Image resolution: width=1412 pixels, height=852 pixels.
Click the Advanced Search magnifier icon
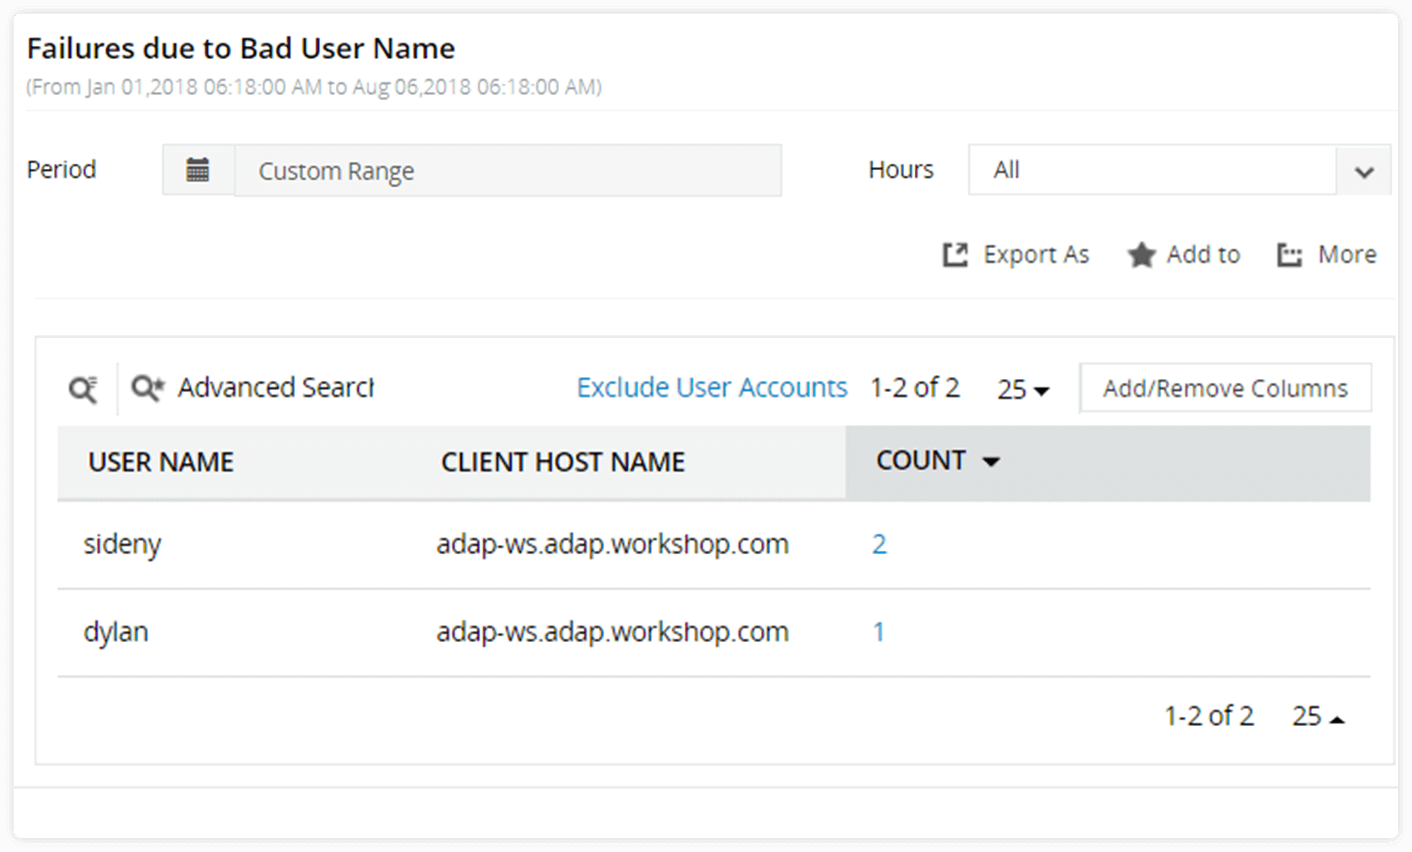[146, 387]
